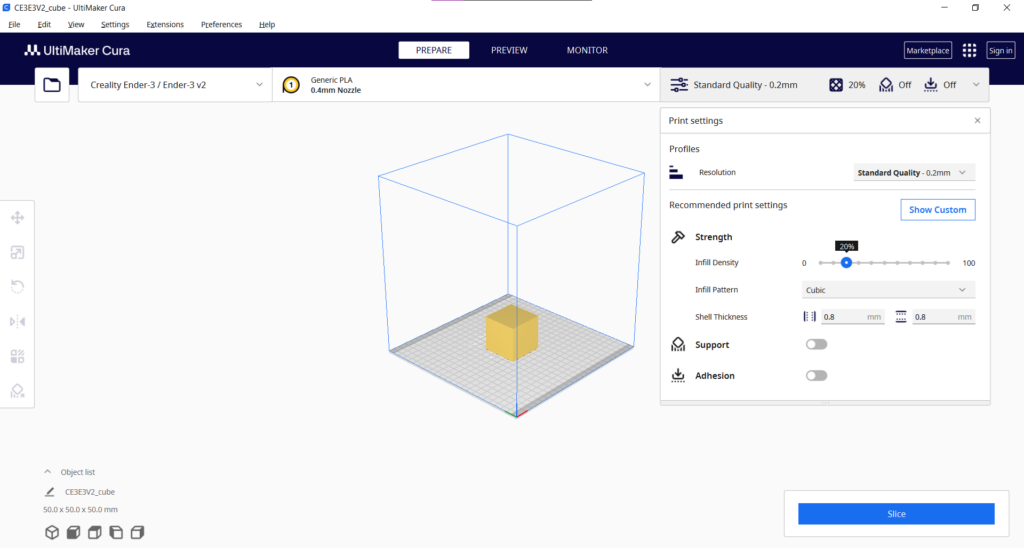Open the Edit menu
Viewport: 1024px width, 548px height.
tap(44, 24)
